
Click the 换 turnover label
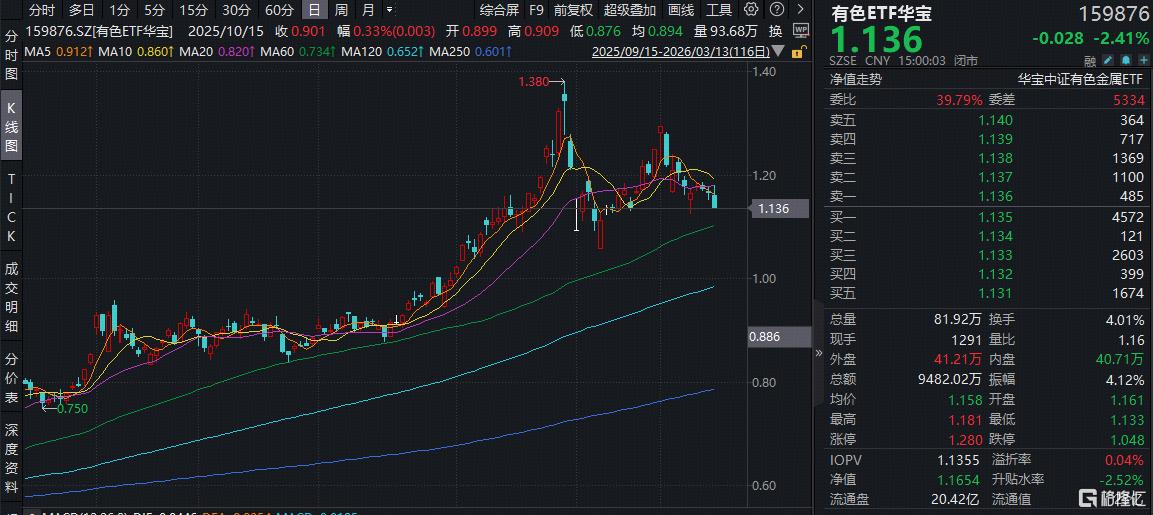775,31
